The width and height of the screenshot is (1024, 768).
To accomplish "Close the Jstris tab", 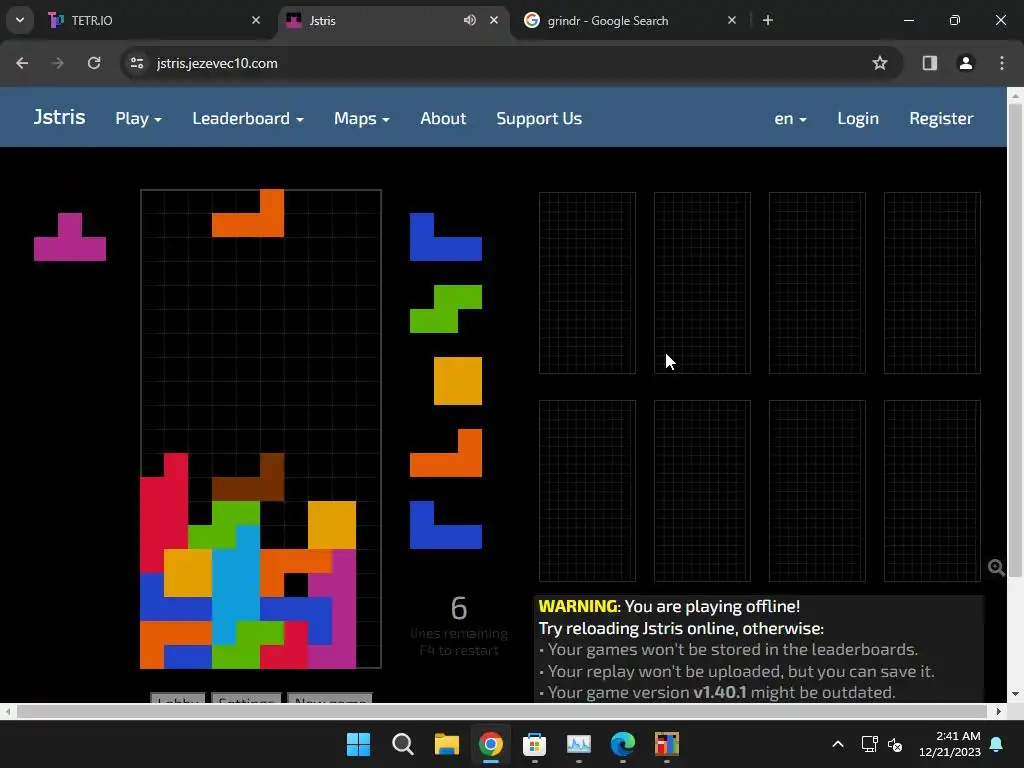I will 494,20.
